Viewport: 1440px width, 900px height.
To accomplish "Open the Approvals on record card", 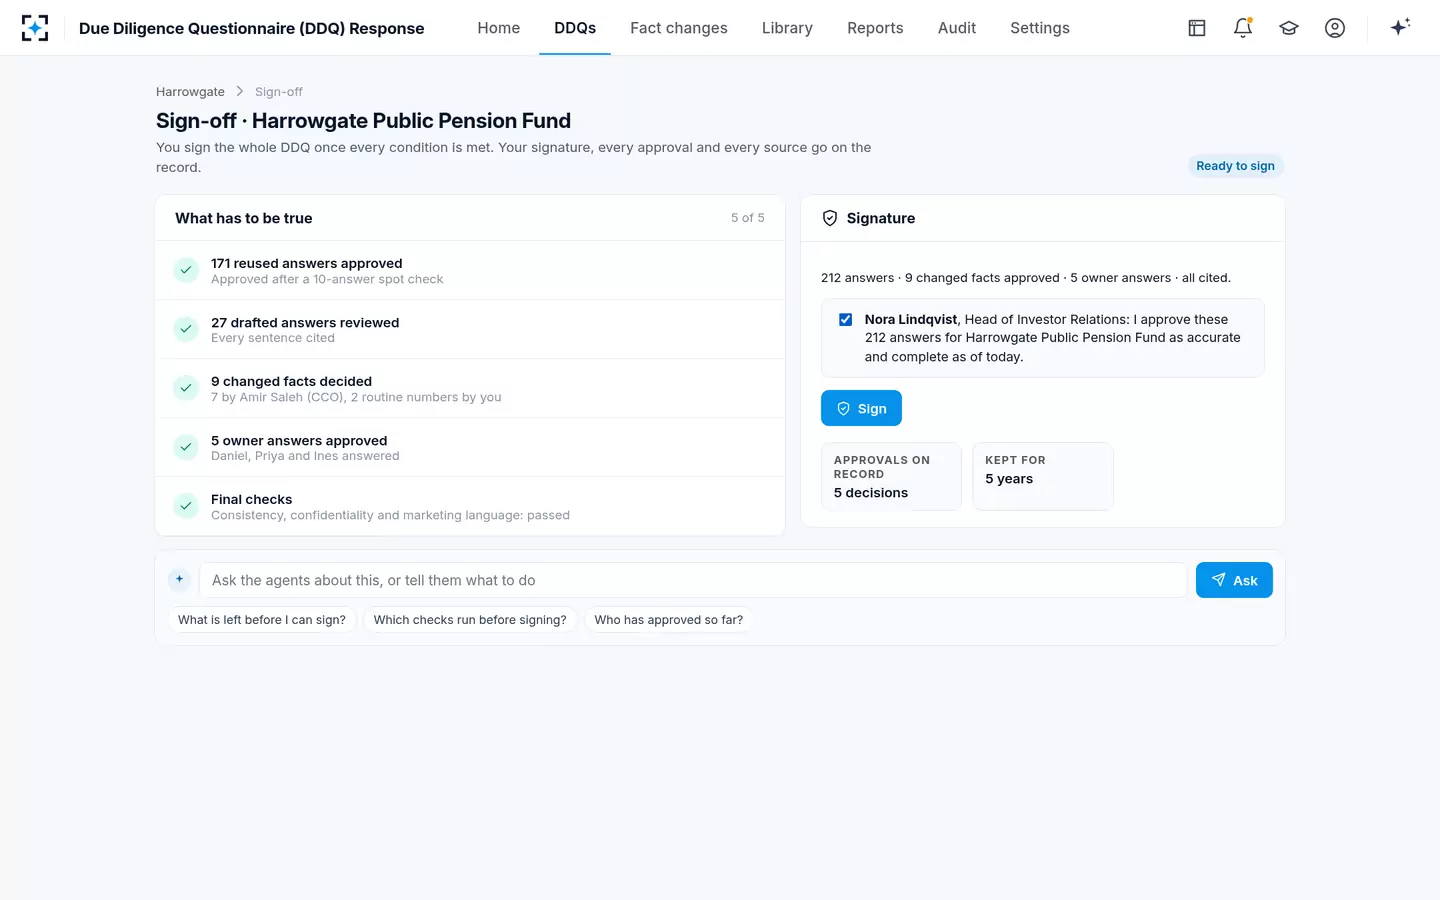I will click(x=891, y=476).
